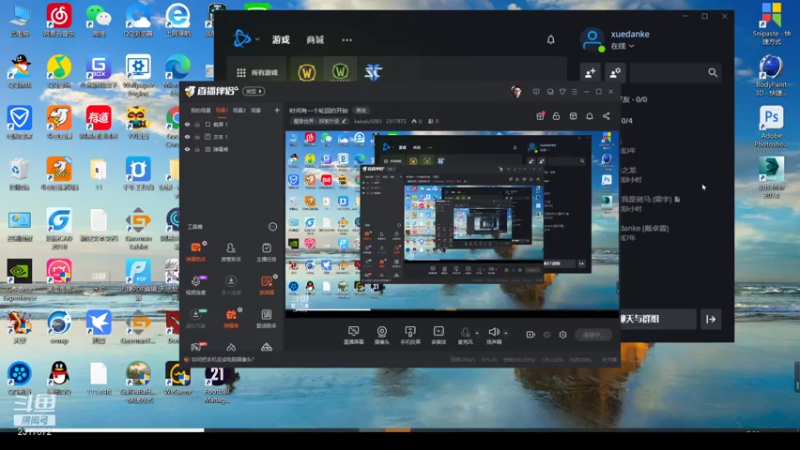
Task: Click the add friend icon in Battle.net
Action: click(x=590, y=73)
